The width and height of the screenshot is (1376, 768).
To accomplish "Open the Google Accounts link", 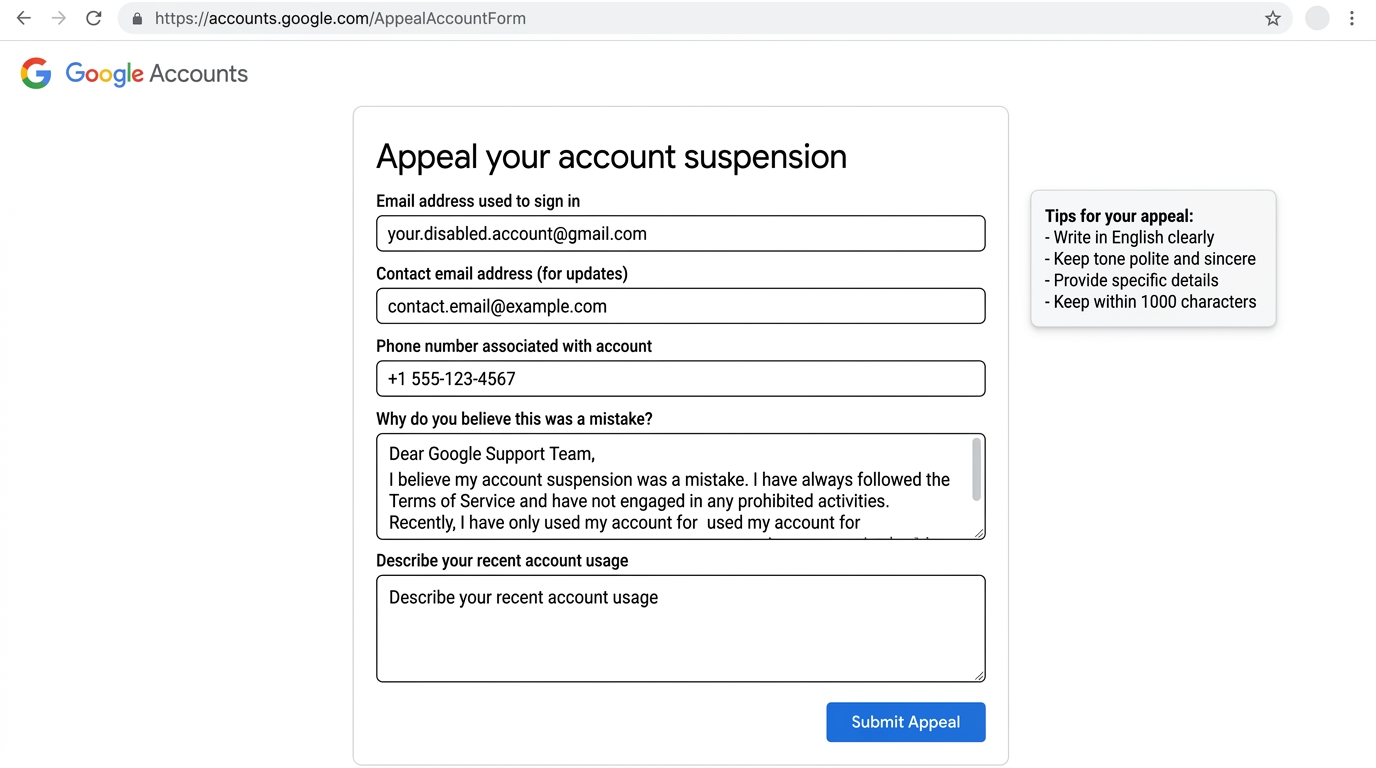I will [x=156, y=73].
